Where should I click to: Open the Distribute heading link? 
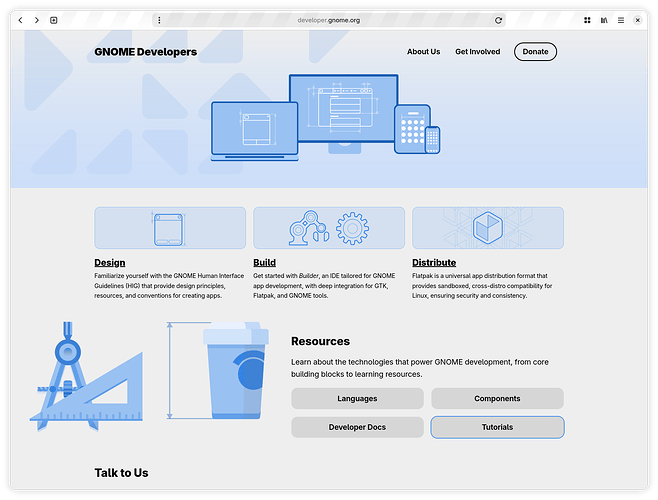tap(434, 263)
